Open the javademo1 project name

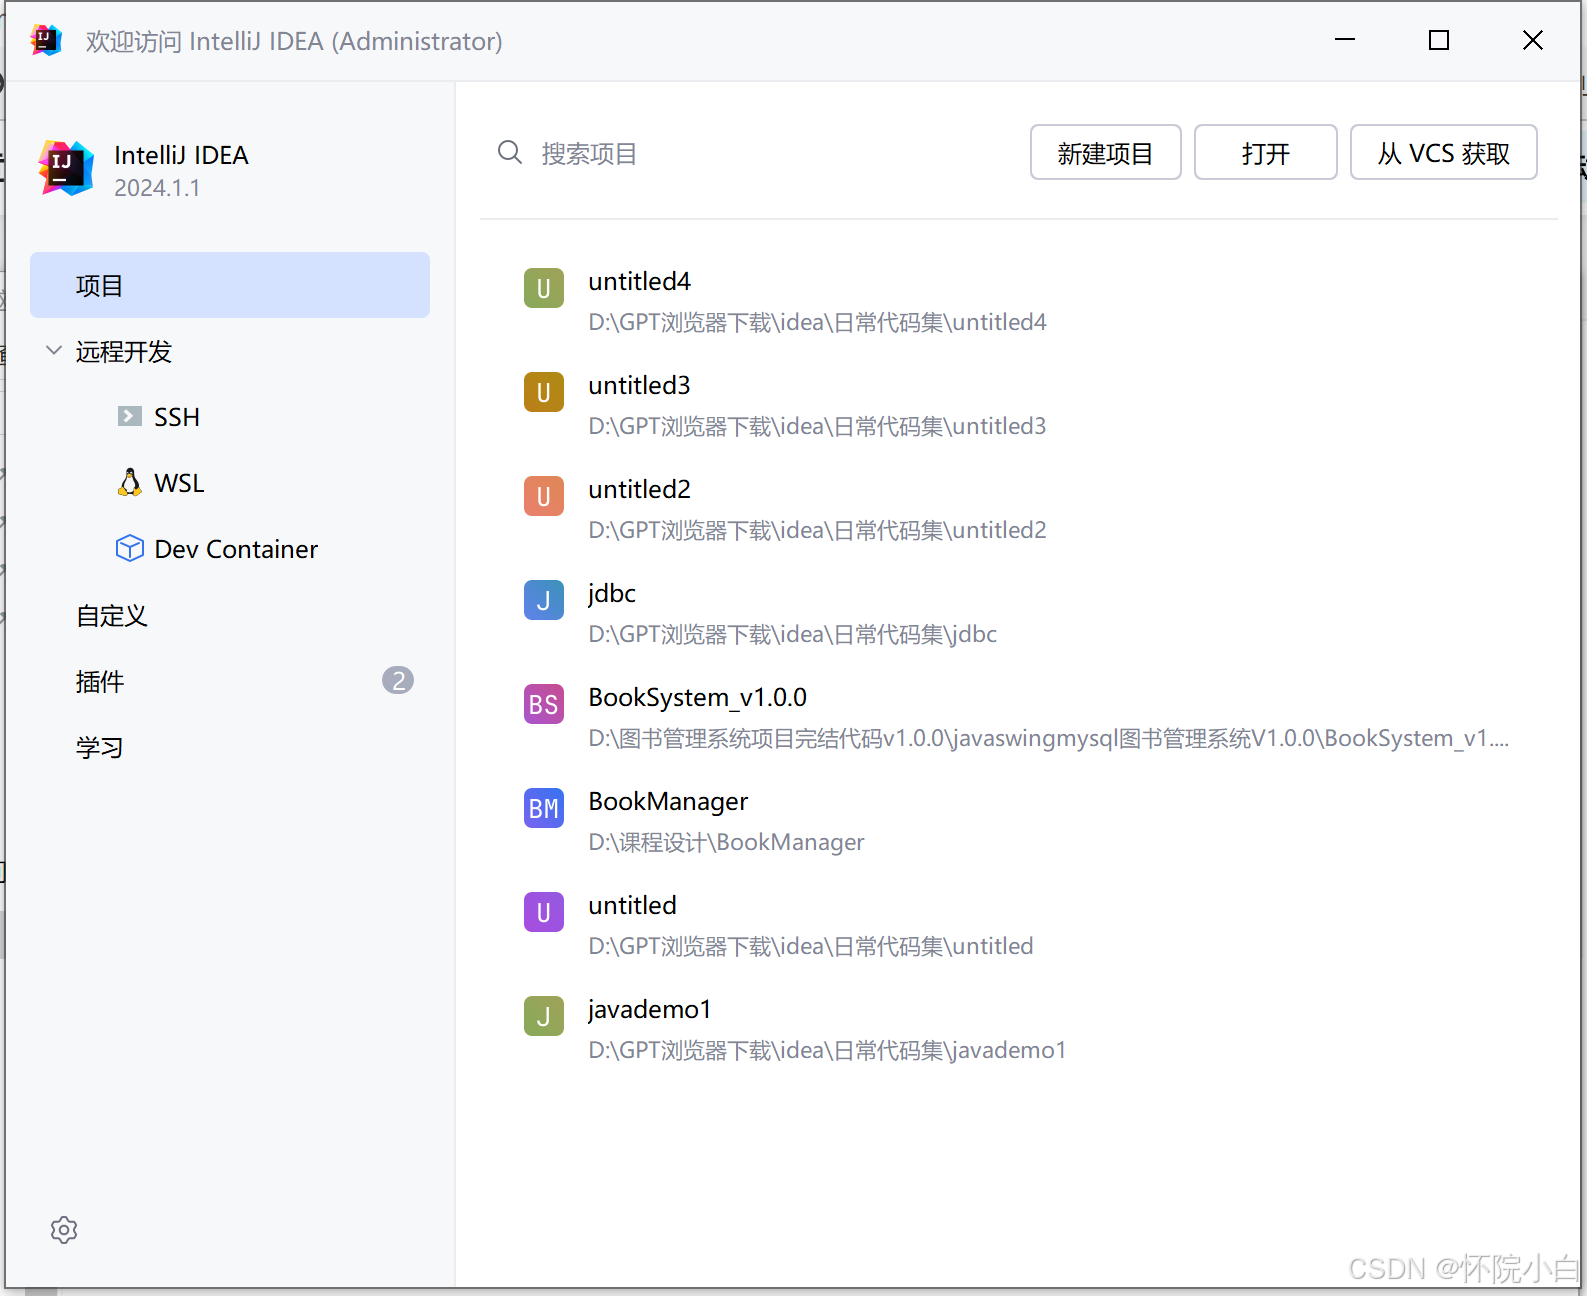649,1009
